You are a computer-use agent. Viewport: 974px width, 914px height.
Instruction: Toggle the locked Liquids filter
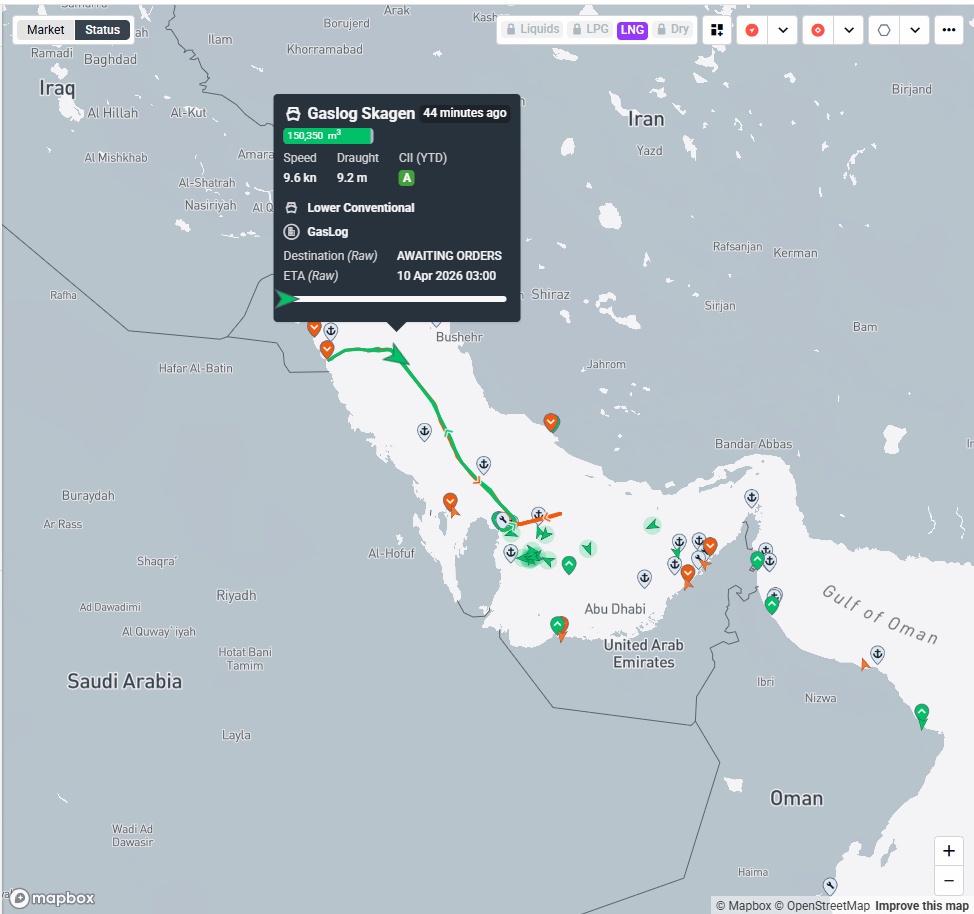(533, 29)
